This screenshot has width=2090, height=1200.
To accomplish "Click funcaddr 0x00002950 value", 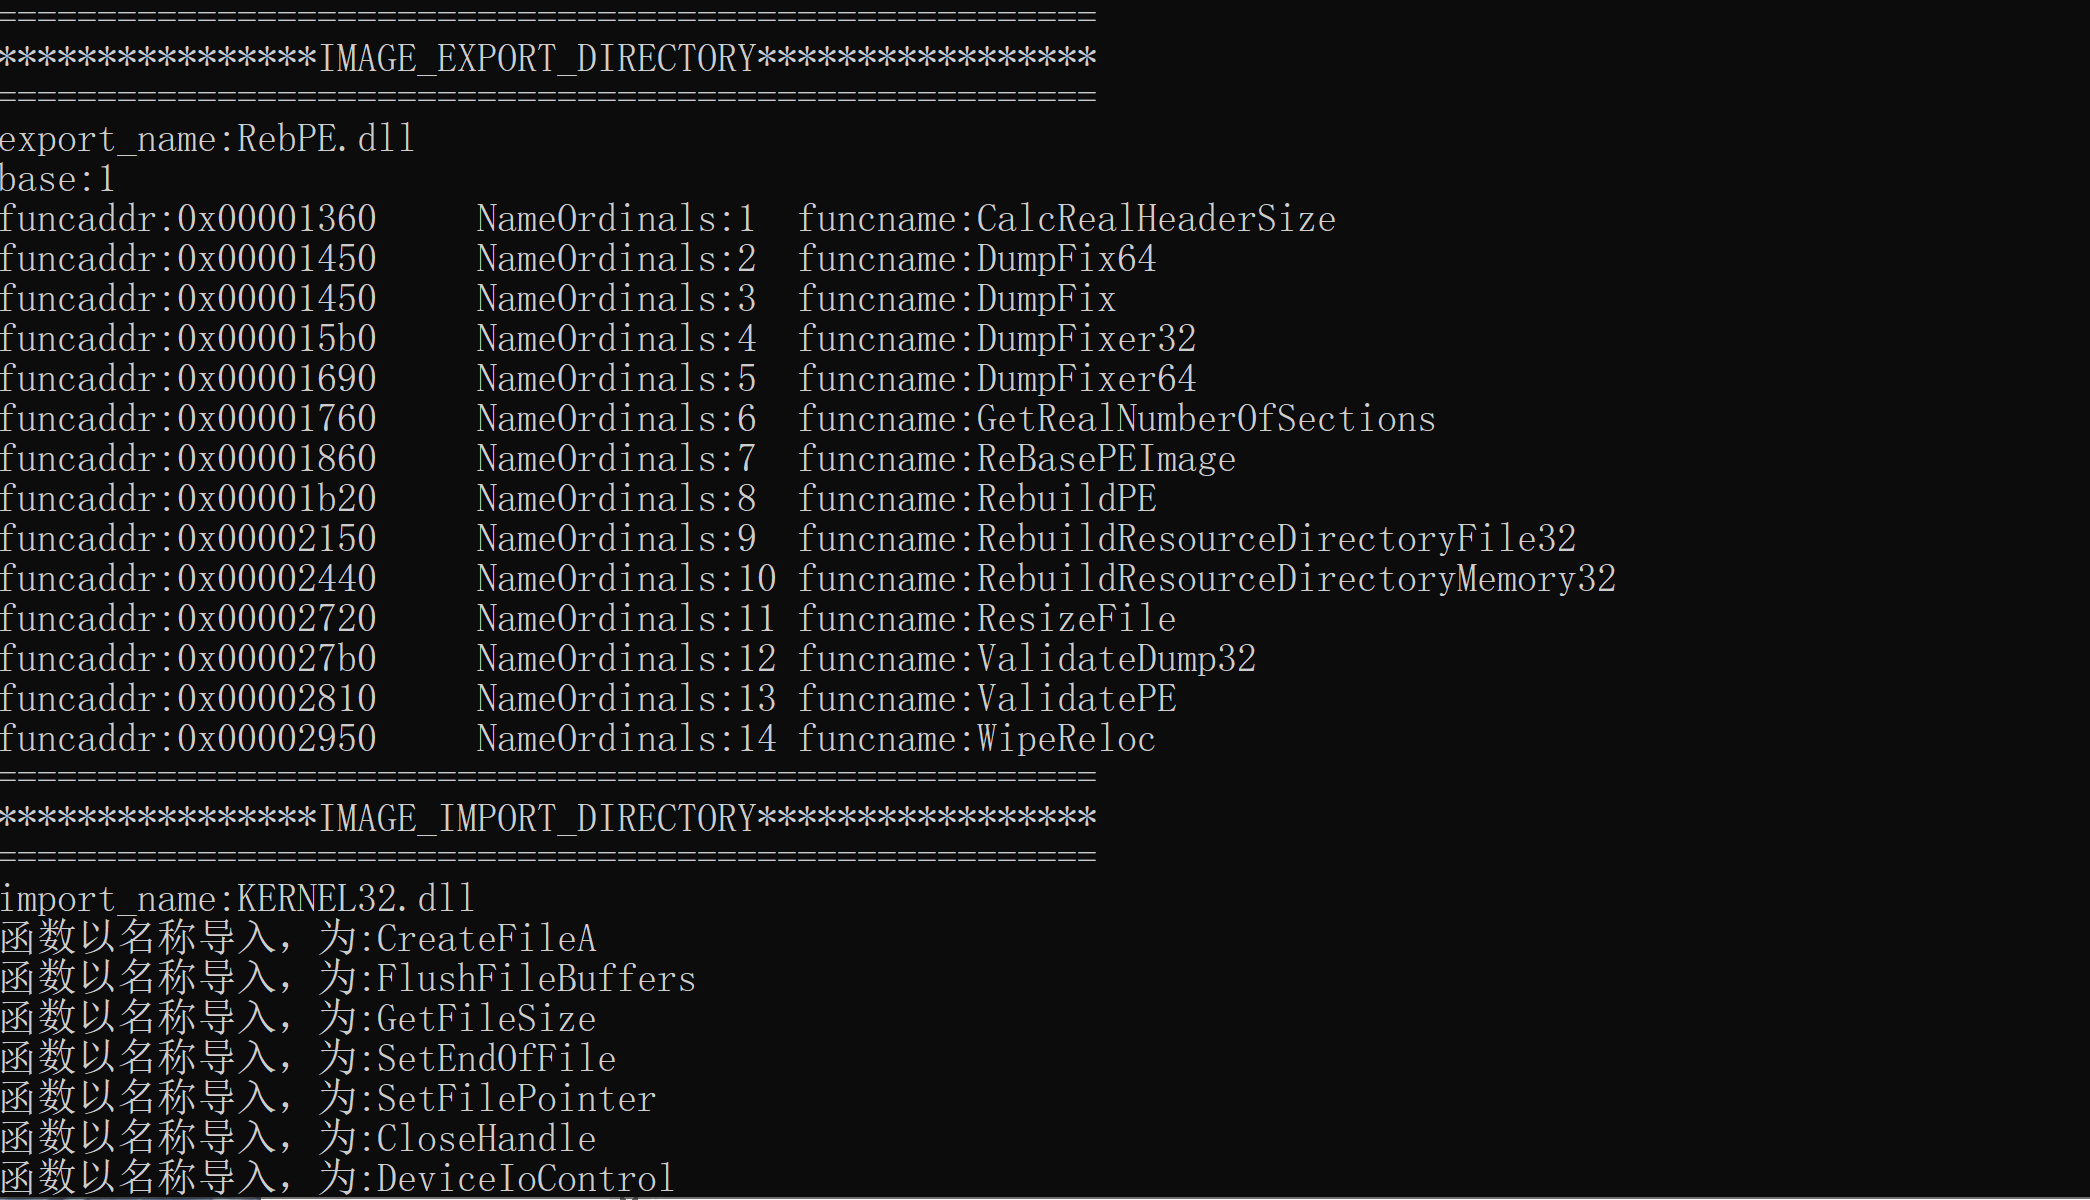I will [277, 739].
